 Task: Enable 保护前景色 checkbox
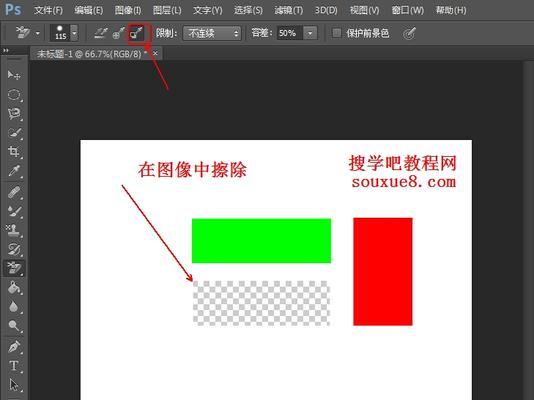tap(336, 33)
